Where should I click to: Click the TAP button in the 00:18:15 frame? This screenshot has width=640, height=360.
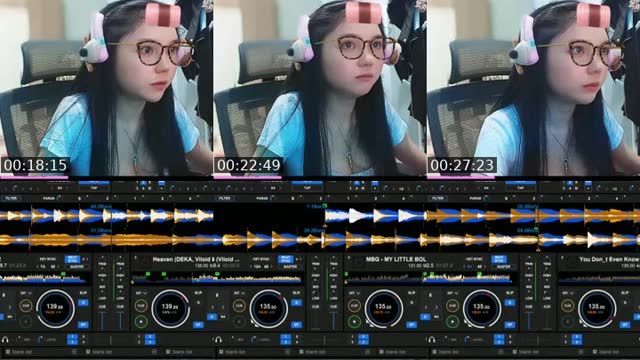(94, 188)
